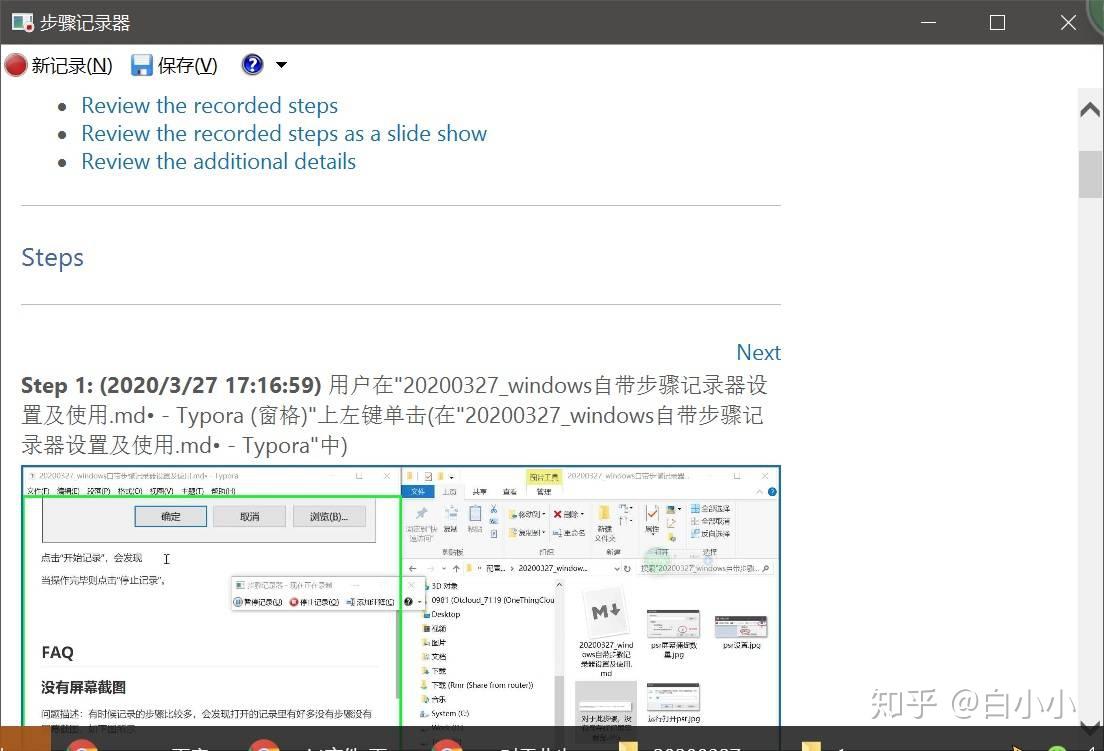
Task: Select the 查看 tab in the screenshot ribbon
Action: click(509, 491)
